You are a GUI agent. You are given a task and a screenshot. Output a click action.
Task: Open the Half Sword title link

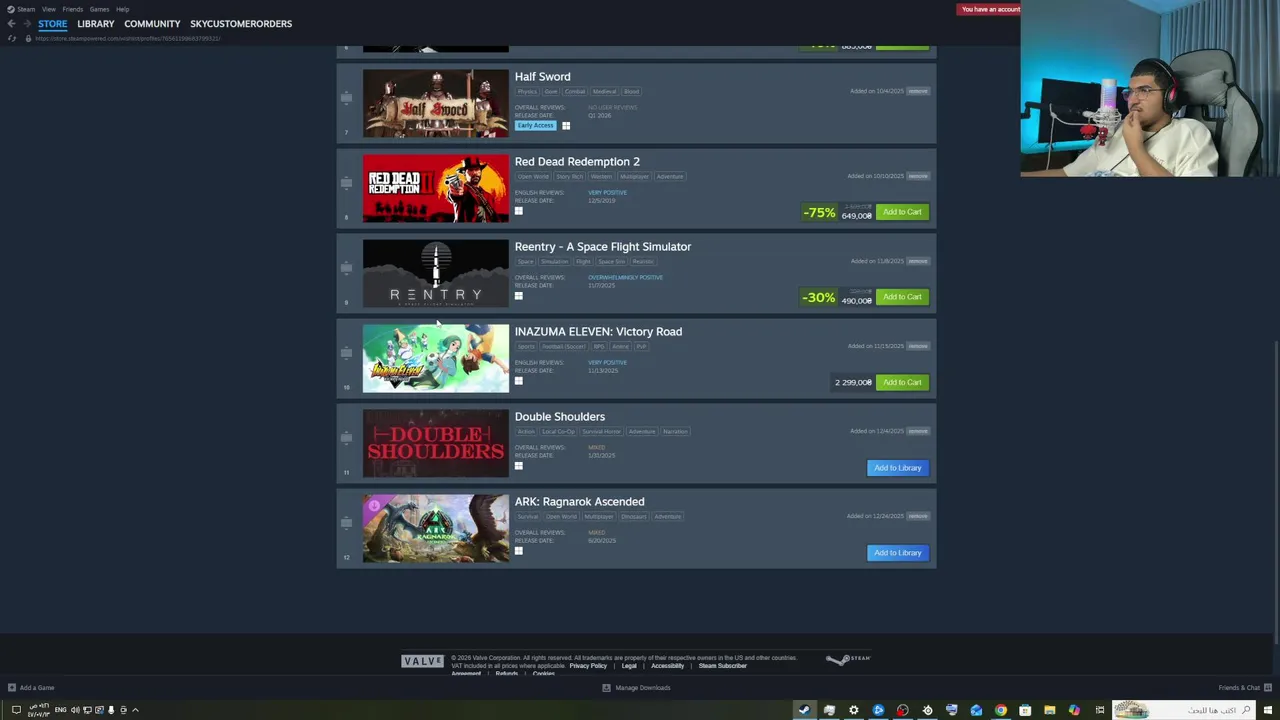pos(543,77)
